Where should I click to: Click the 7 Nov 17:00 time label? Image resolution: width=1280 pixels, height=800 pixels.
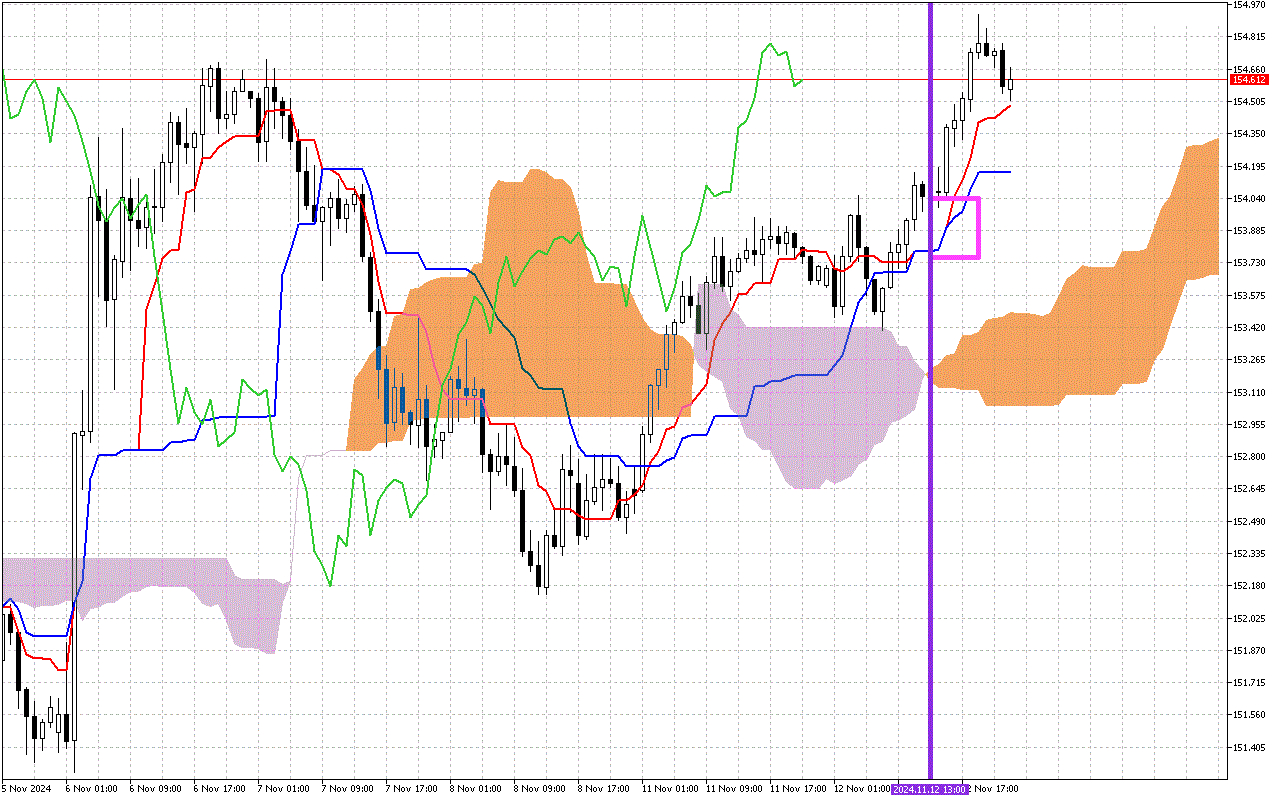[x=410, y=789]
